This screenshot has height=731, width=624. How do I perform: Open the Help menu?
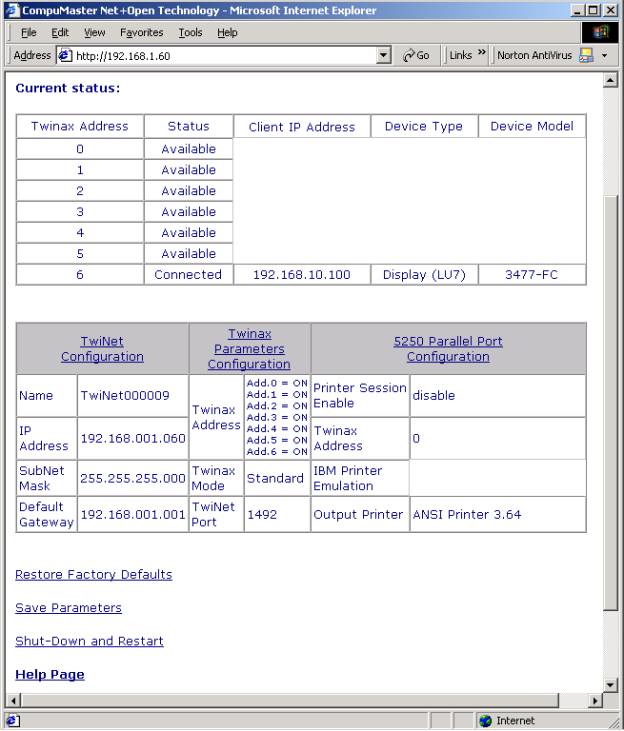click(228, 33)
